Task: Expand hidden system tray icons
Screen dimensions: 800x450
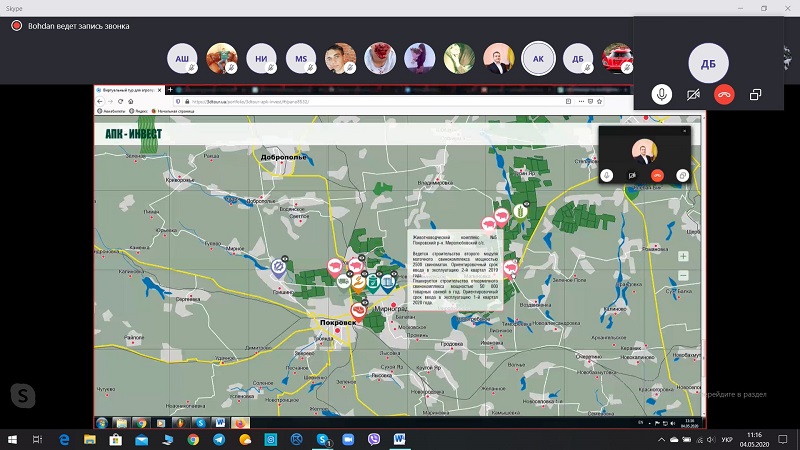Action: (661, 439)
